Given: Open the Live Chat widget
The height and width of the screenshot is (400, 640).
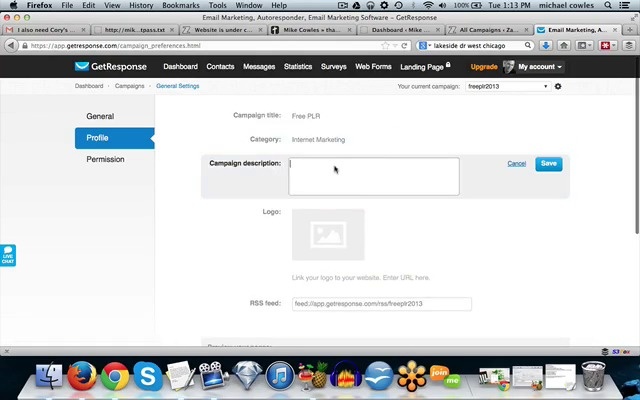Looking at the screenshot, I should click(x=8, y=256).
